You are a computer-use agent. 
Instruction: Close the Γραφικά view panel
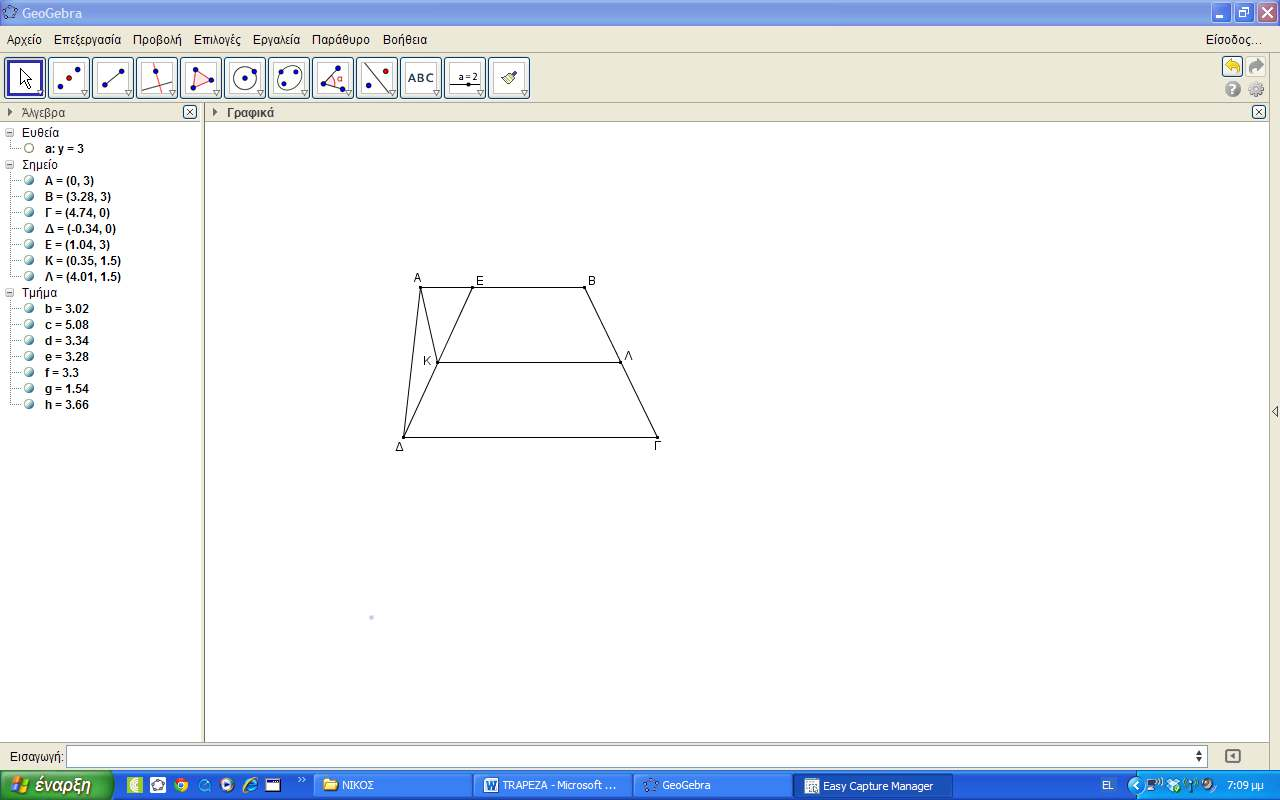[x=1259, y=112]
